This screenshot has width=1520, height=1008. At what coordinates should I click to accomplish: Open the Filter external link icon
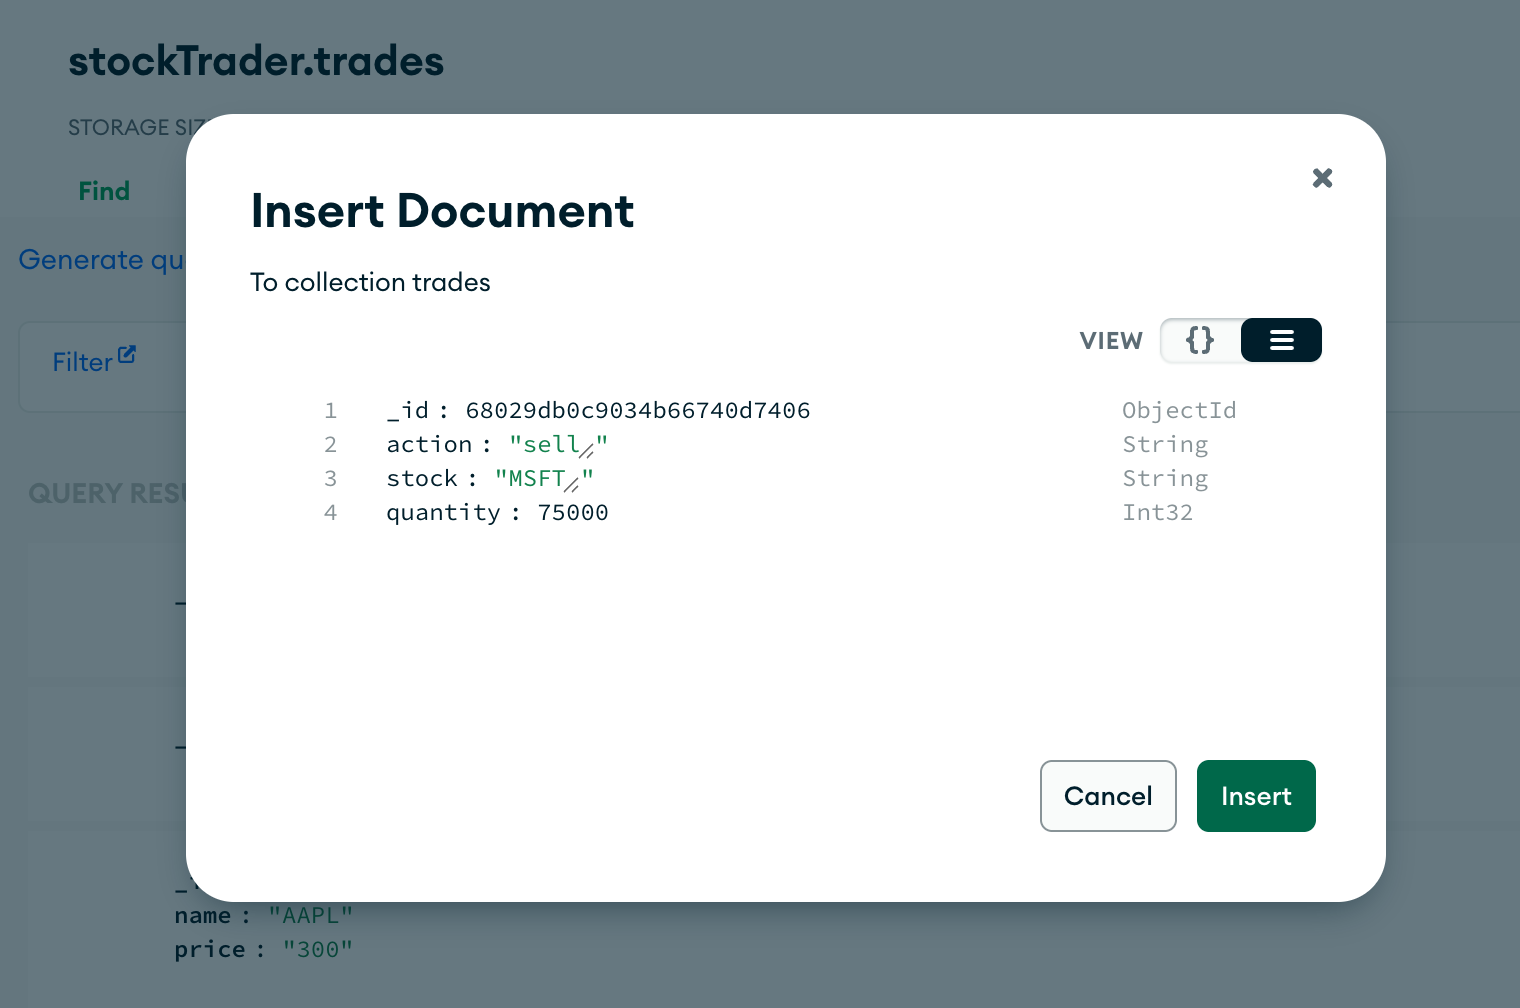coord(126,354)
